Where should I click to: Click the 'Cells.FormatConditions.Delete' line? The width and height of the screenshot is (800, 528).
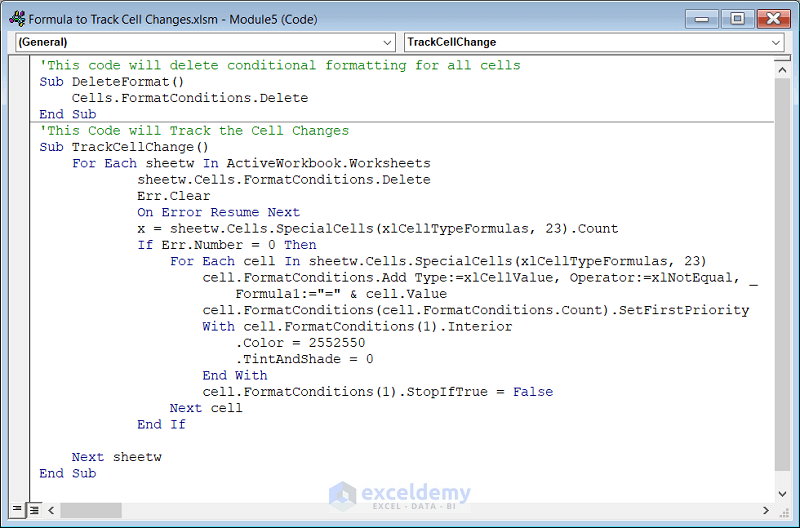coord(190,98)
